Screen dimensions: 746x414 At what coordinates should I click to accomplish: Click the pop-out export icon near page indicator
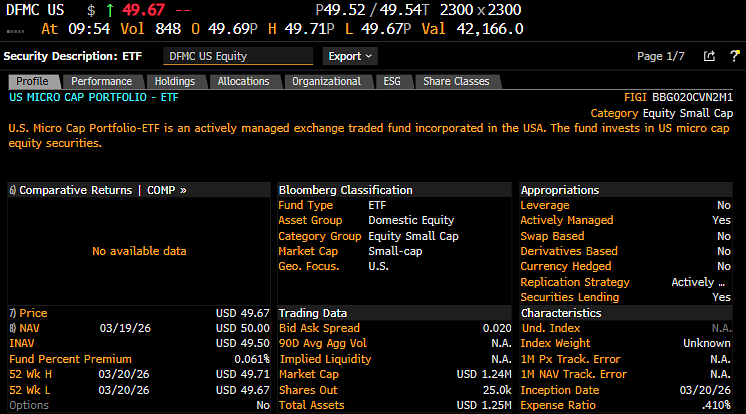(709, 56)
